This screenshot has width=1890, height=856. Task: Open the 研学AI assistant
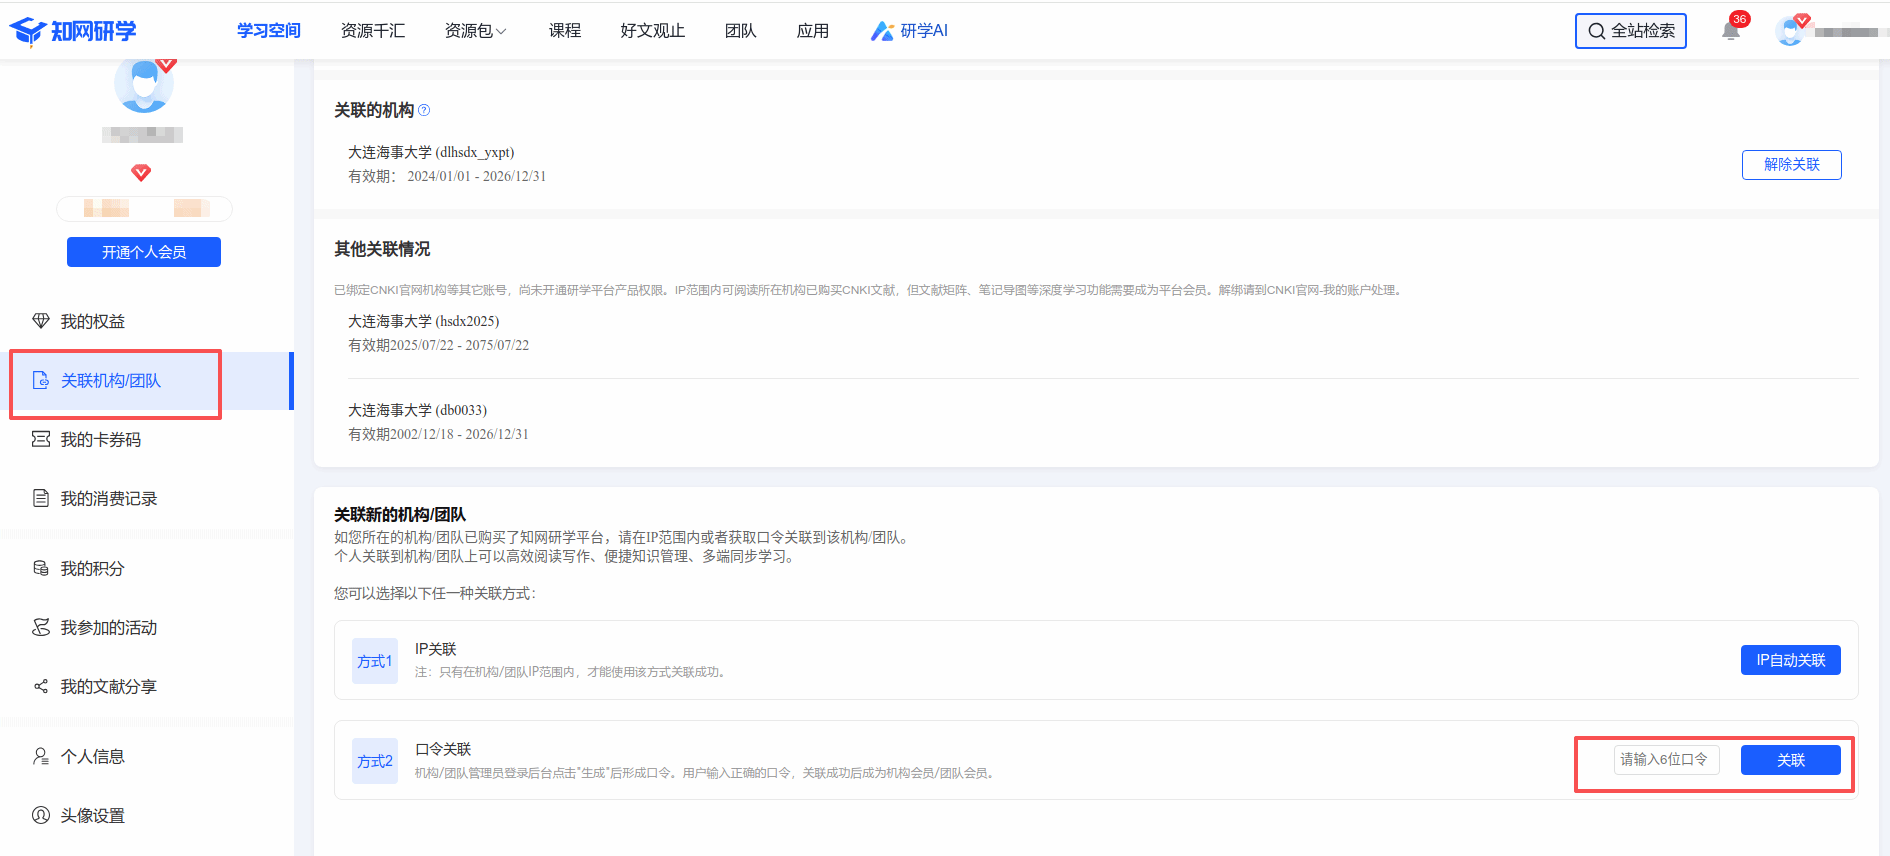pyautogui.click(x=909, y=31)
